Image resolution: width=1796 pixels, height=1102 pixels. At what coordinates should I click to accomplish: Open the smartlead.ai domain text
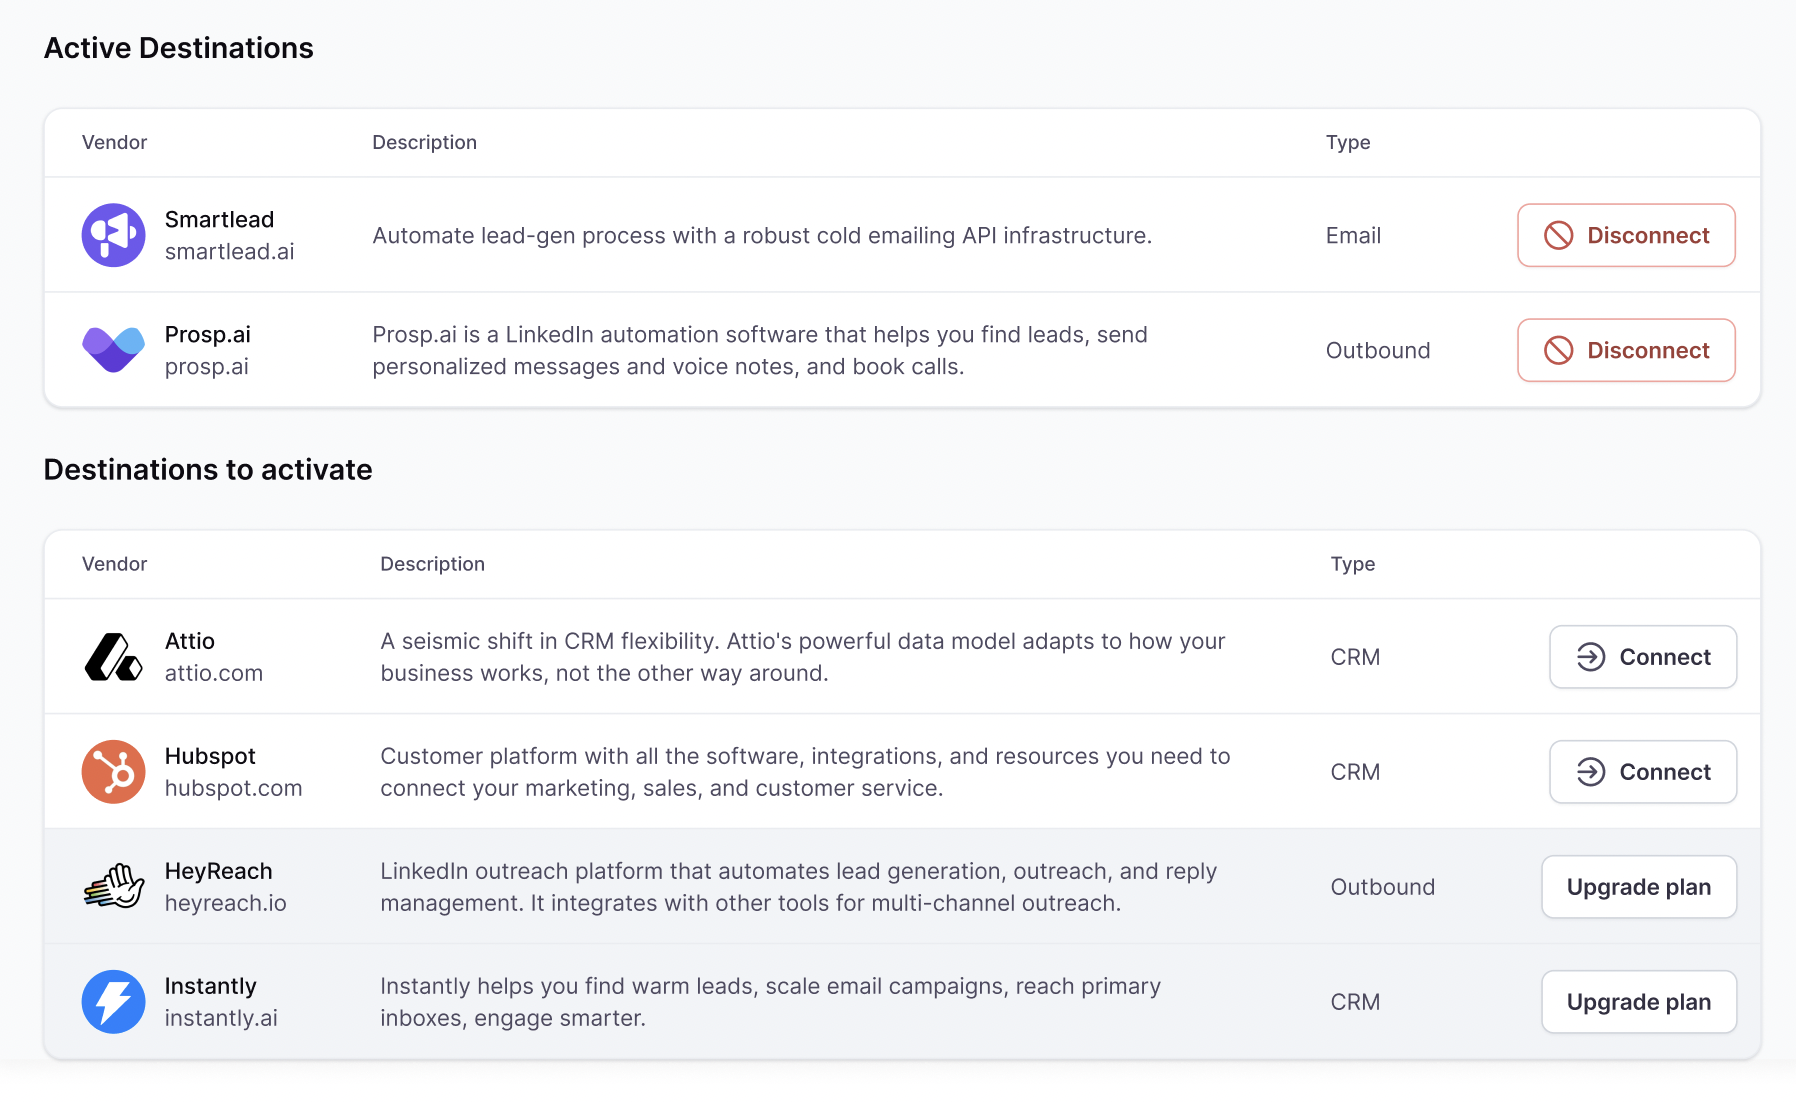pos(229,252)
